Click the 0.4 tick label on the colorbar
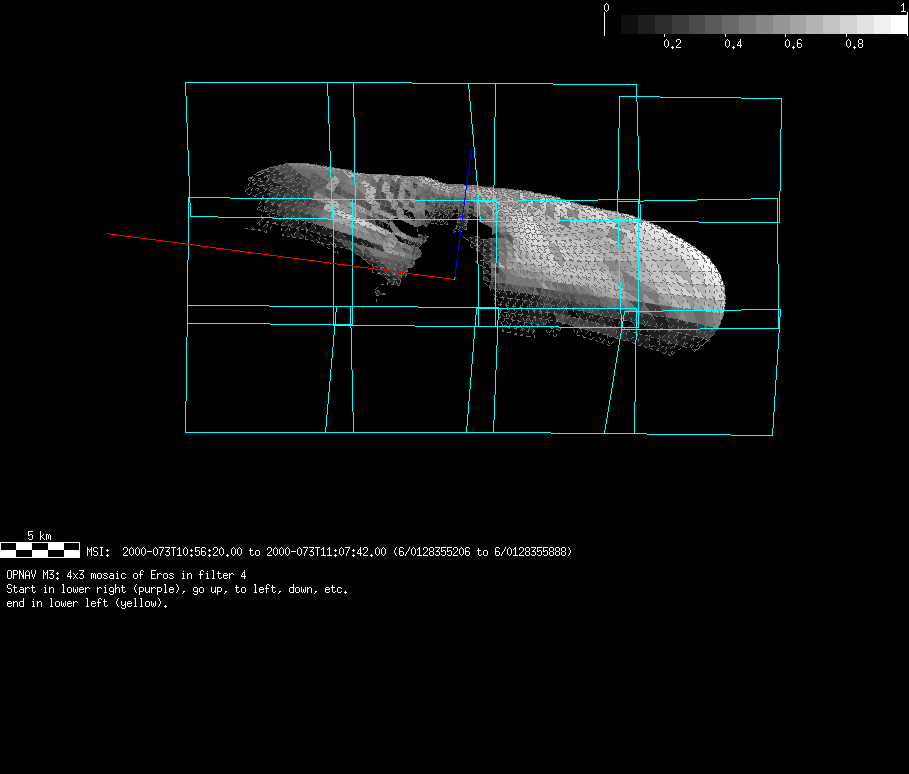Image resolution: width=909 pixels, height=774 pixels. [x=733, y=44]
